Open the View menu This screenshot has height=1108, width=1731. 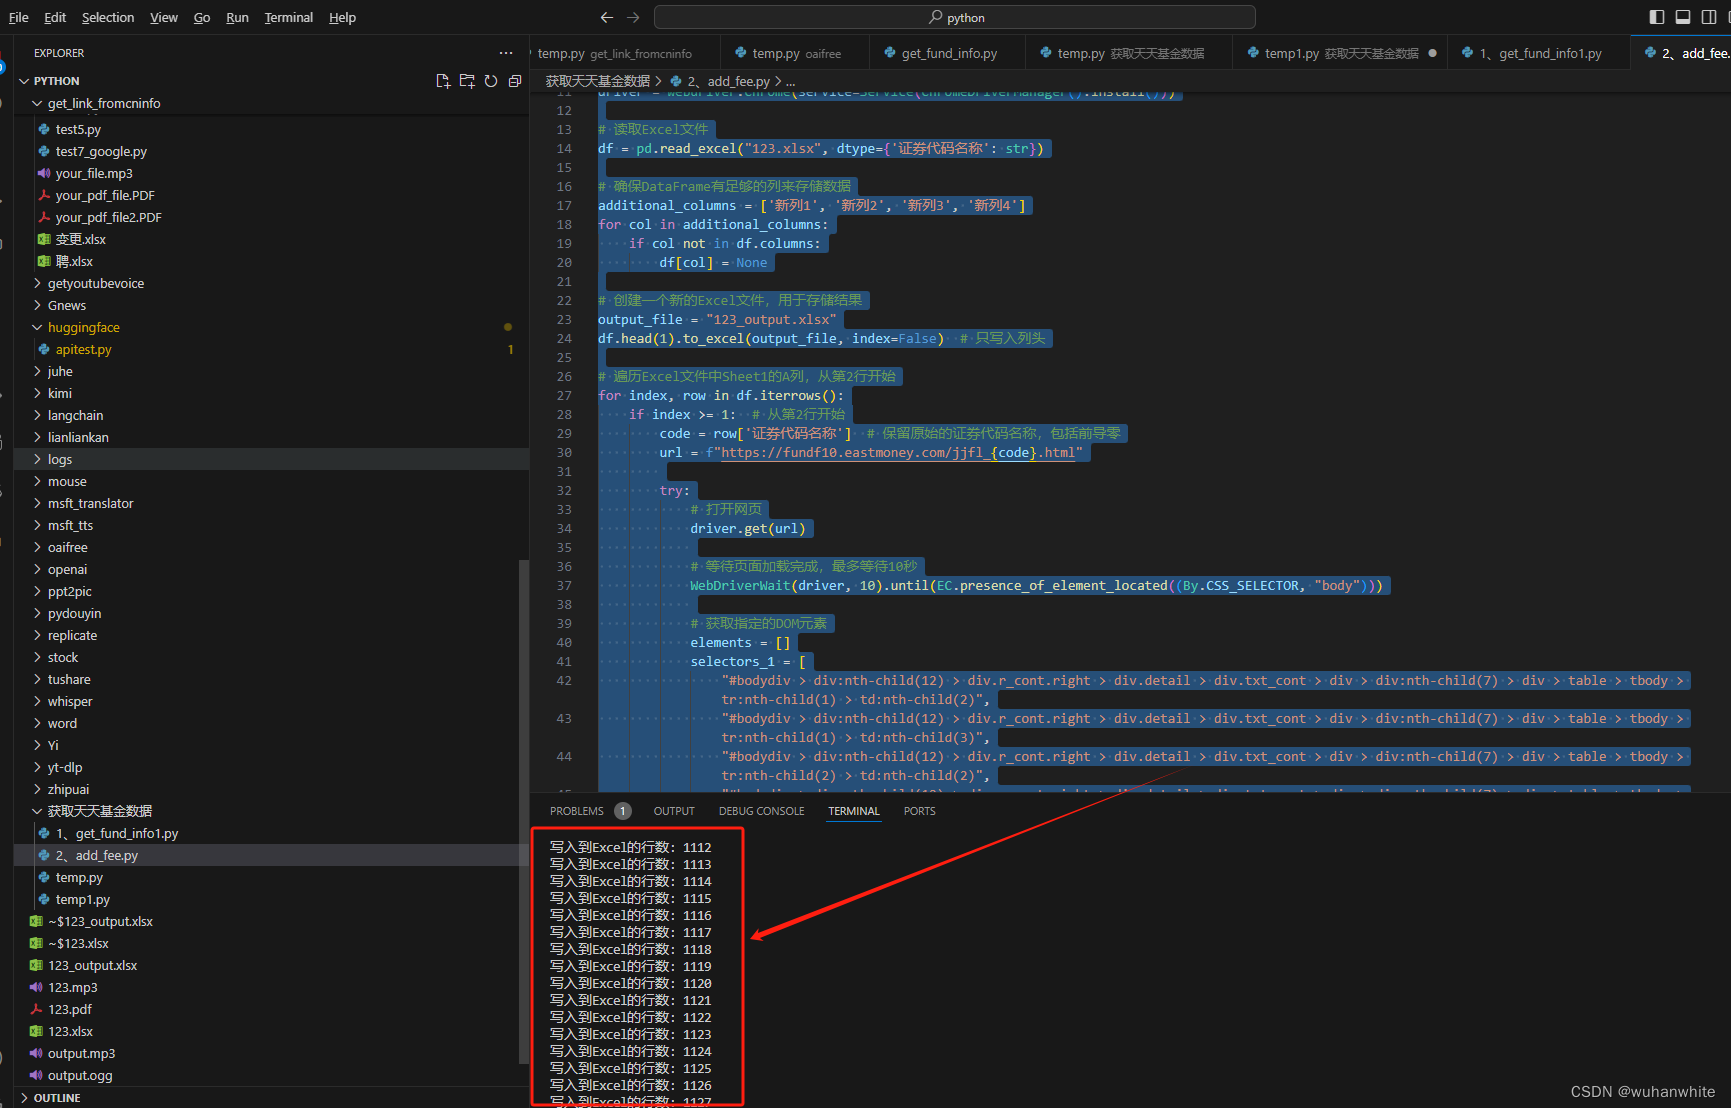(164, 17)
